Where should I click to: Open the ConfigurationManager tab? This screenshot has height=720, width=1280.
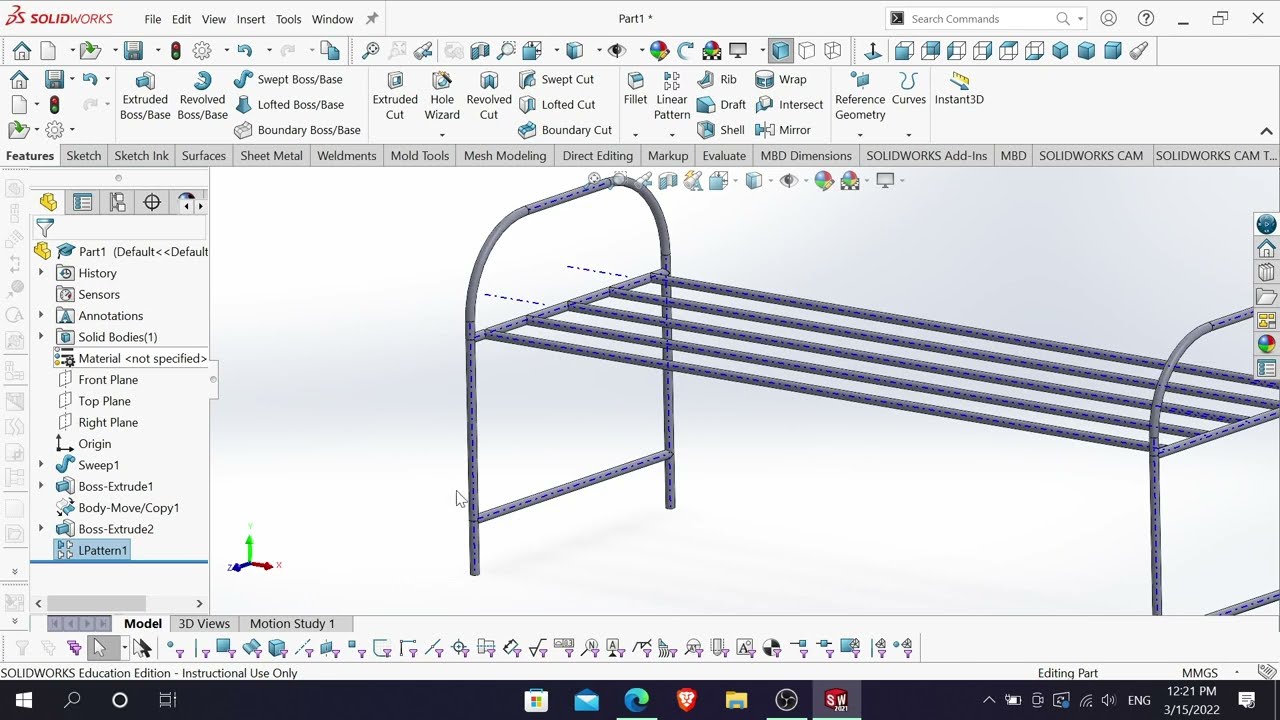click(118, 203)
